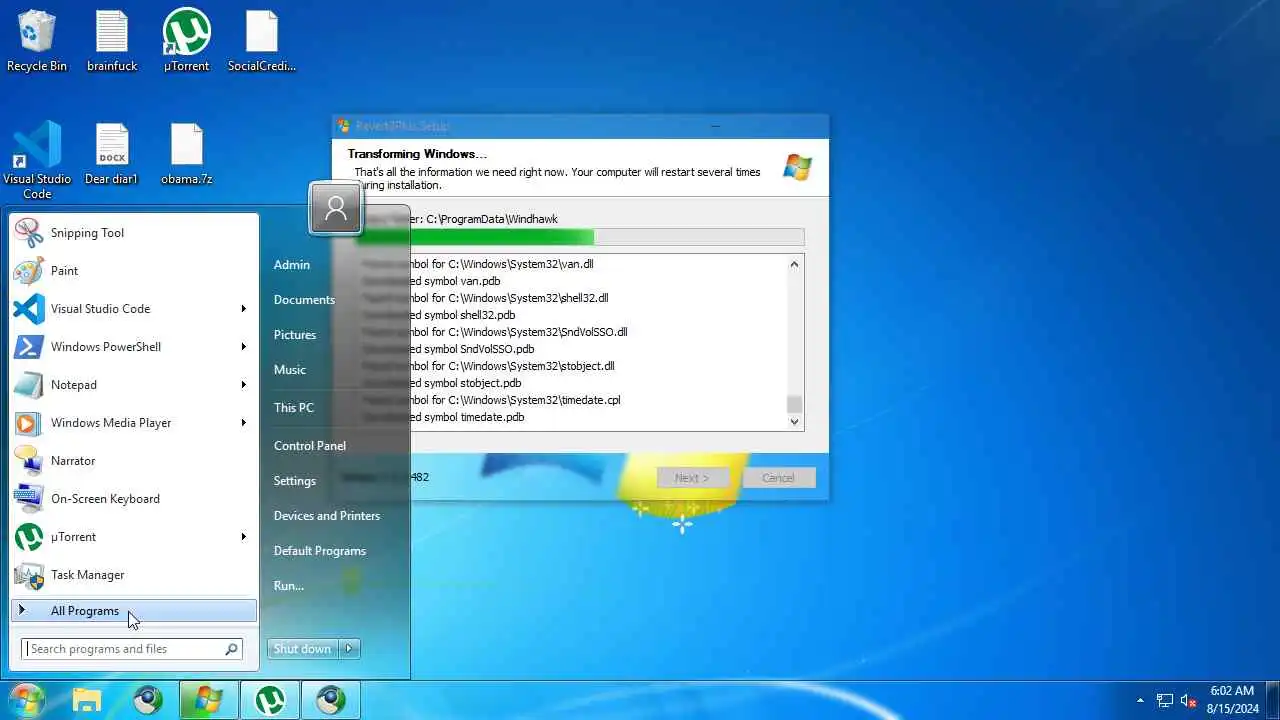Click the log scrollbar thumb in setup window

click(795, 404)
